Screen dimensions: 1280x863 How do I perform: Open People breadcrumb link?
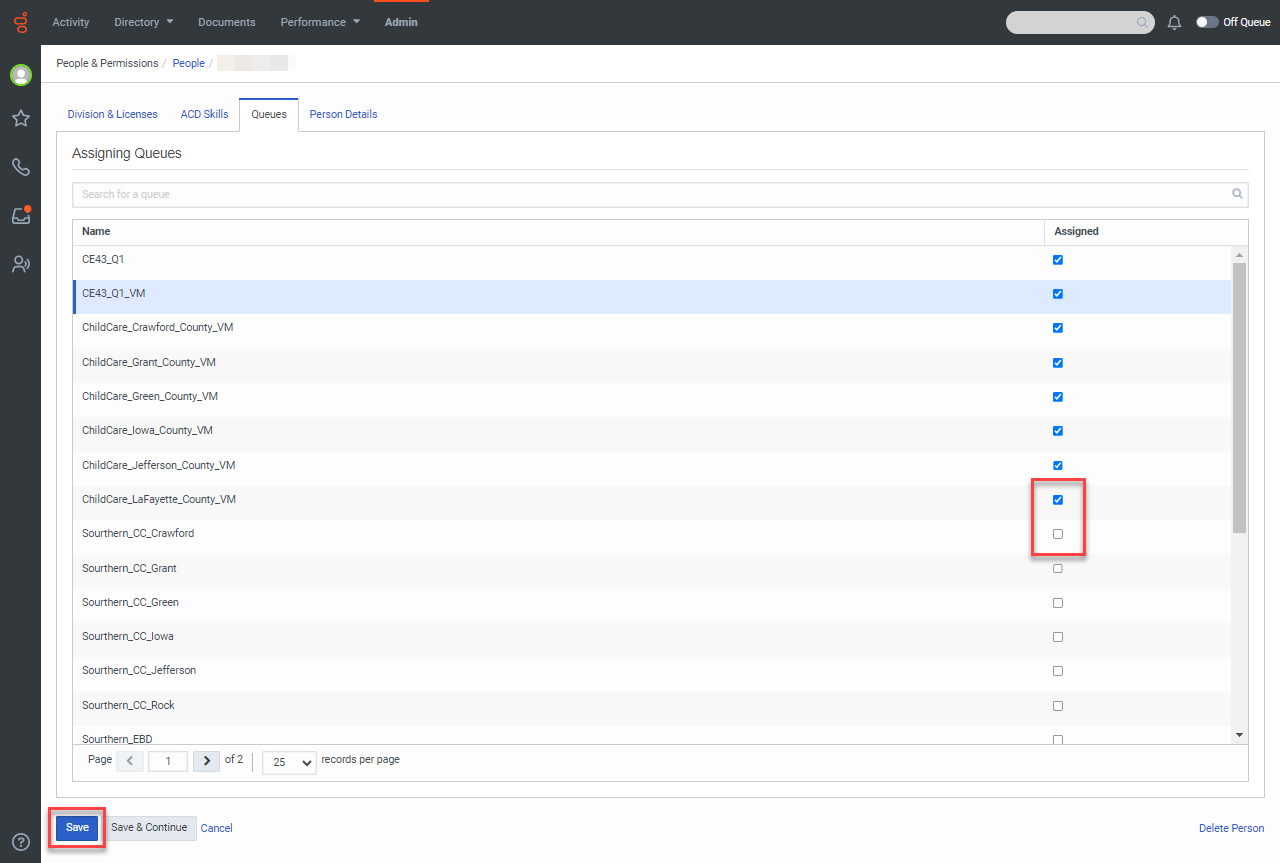tap(189, 63)
